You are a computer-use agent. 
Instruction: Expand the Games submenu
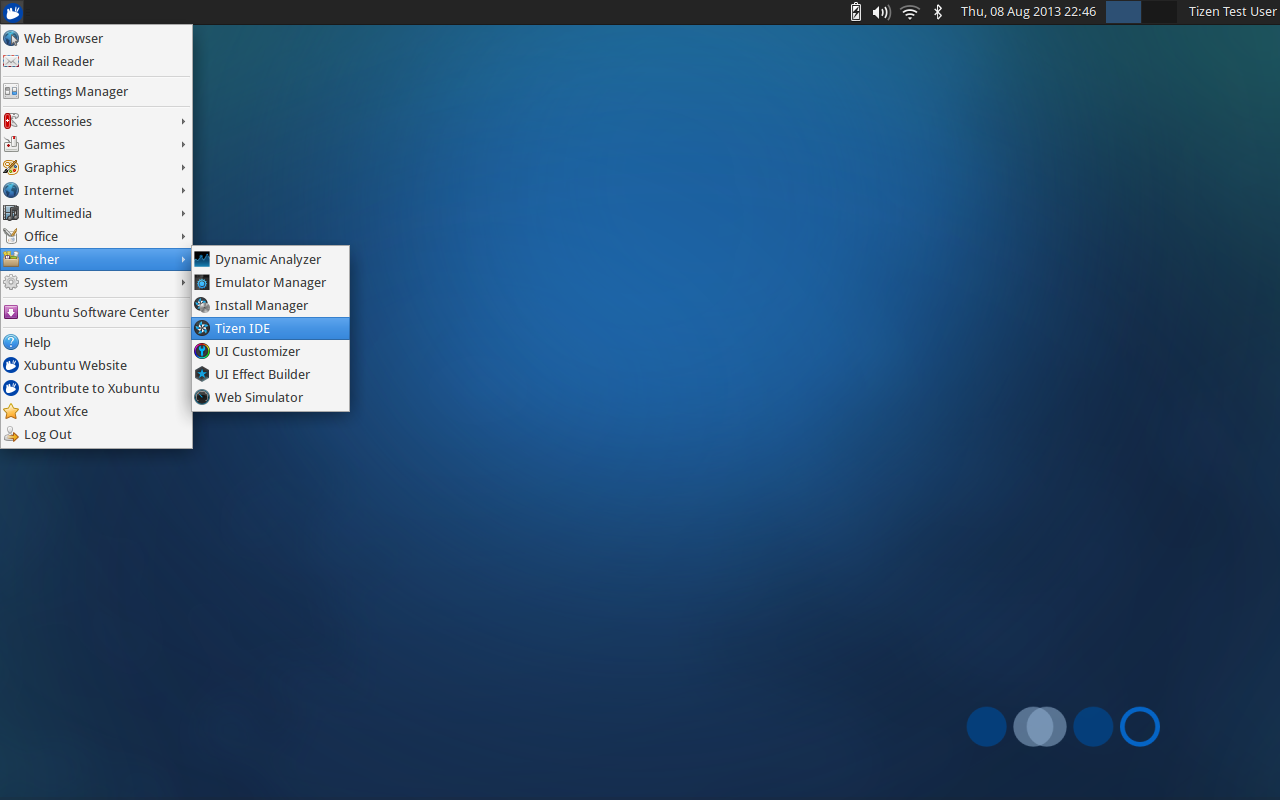point(96,144)
